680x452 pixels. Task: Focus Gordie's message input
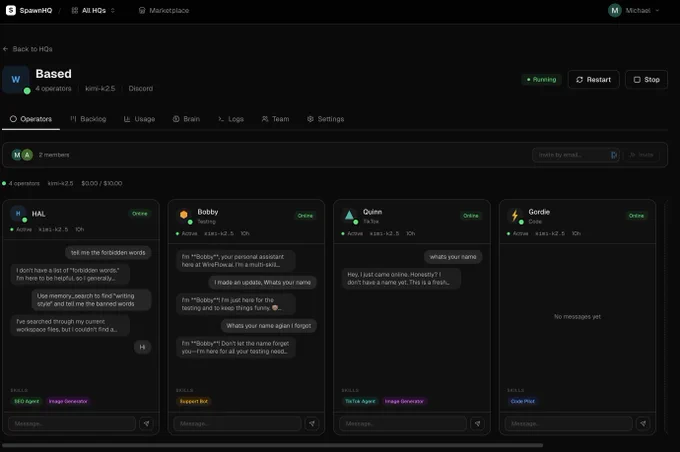tap(569, 423)
